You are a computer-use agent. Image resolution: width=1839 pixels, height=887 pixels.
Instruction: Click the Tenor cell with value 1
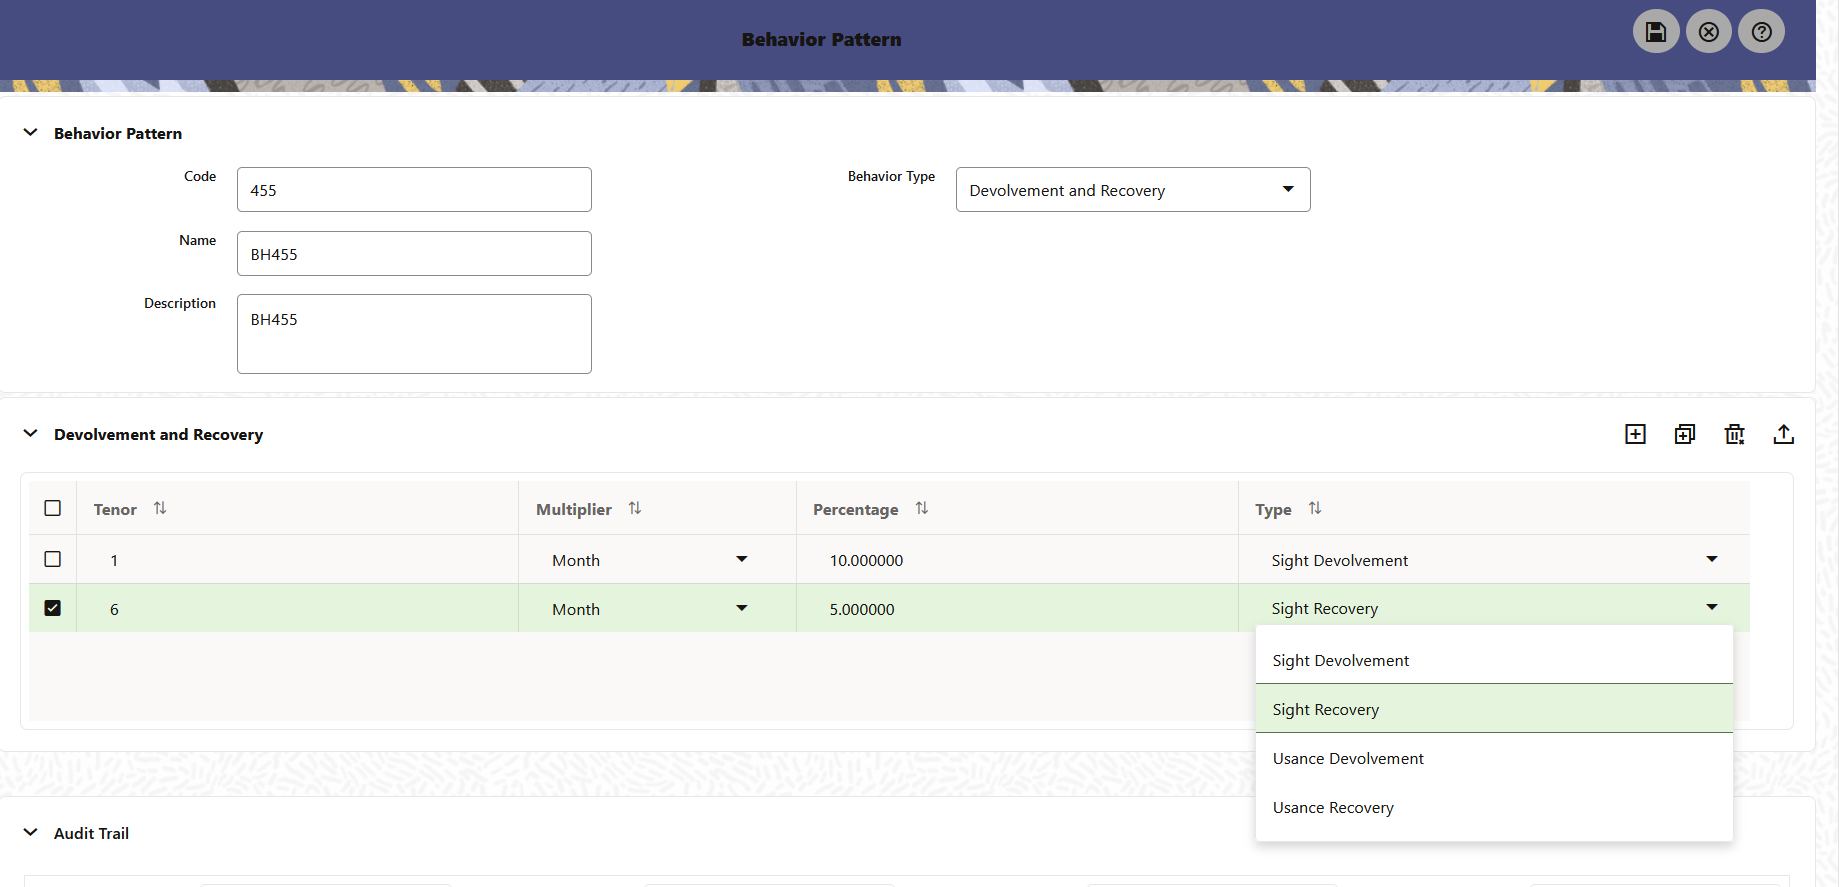tap(297, 560)
